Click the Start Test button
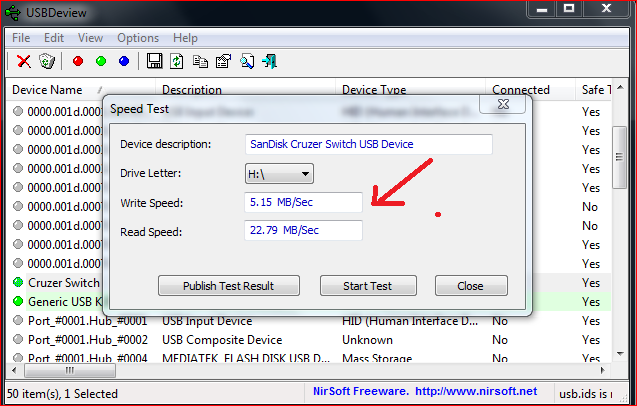 368,286
